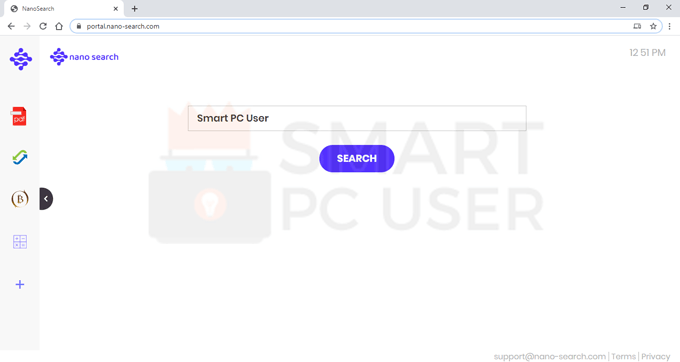
Task: Click the SEARCH button
Action: pyautogui.click(x=356, y=159)
